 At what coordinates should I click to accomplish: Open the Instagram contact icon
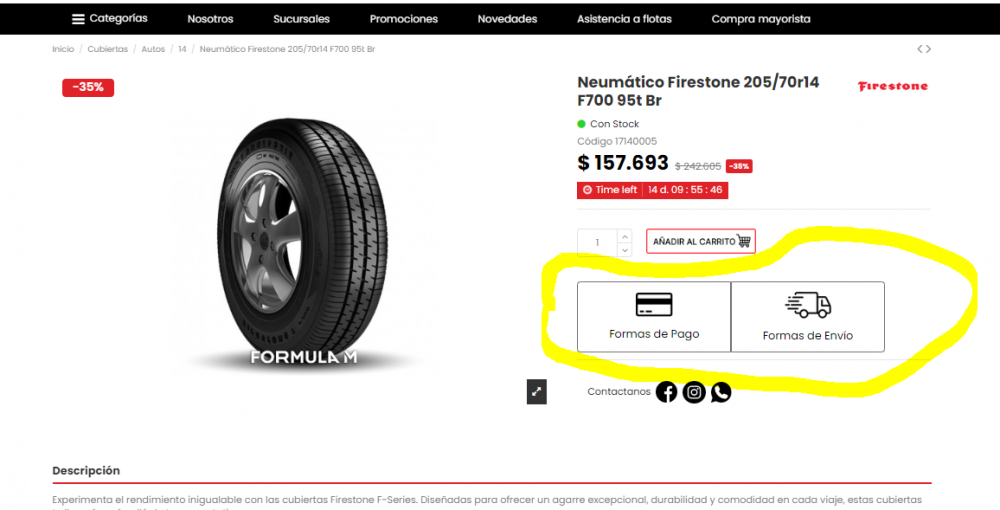point(694,392)
